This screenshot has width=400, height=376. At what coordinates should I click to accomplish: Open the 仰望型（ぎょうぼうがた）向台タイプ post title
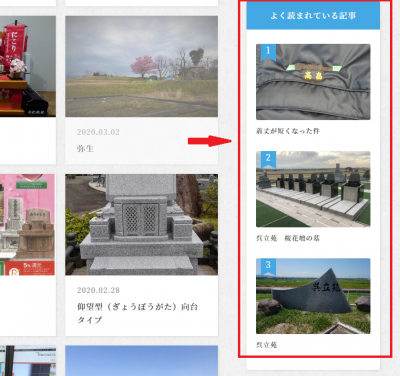pos(137,313)
